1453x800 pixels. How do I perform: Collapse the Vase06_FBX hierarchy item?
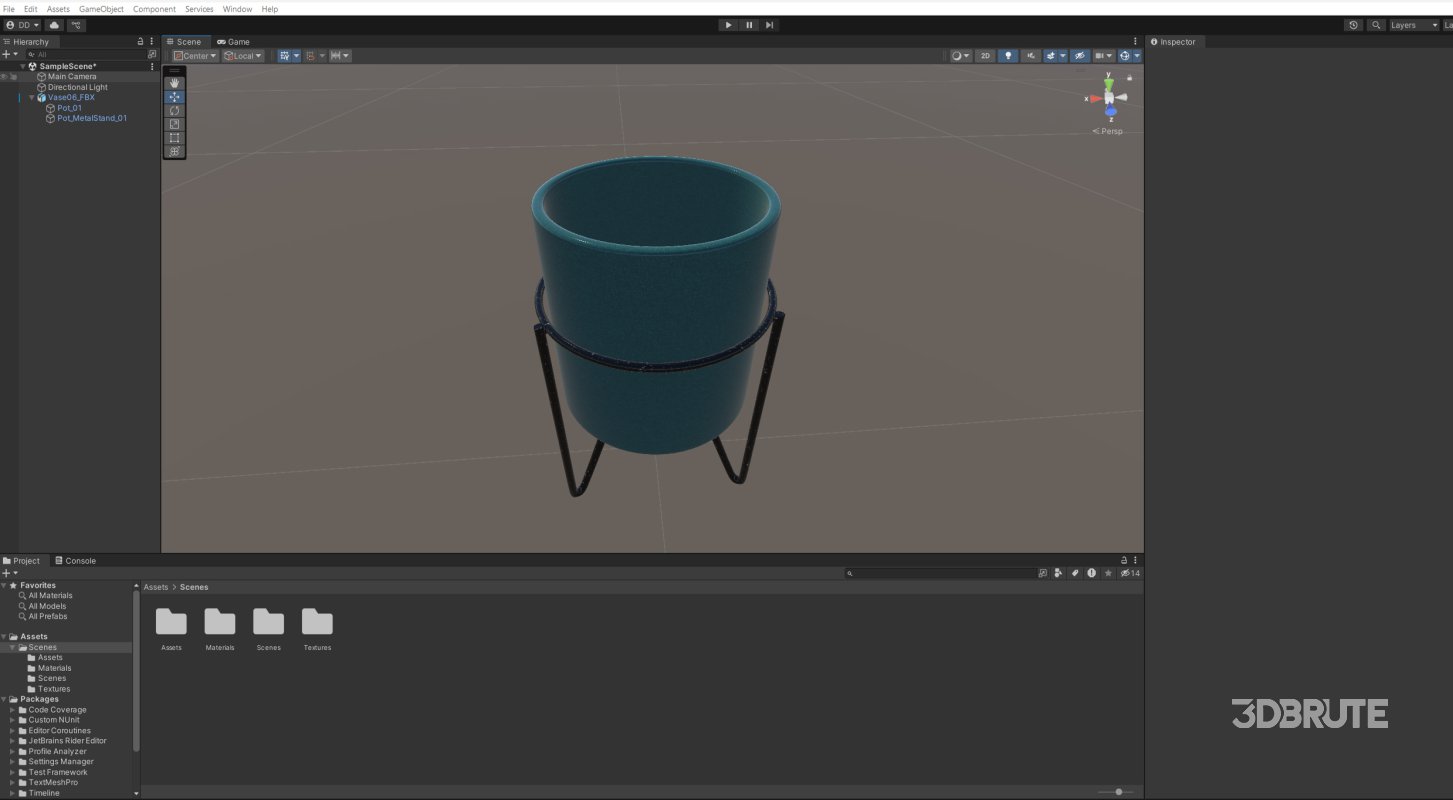(x=31, y=97)
